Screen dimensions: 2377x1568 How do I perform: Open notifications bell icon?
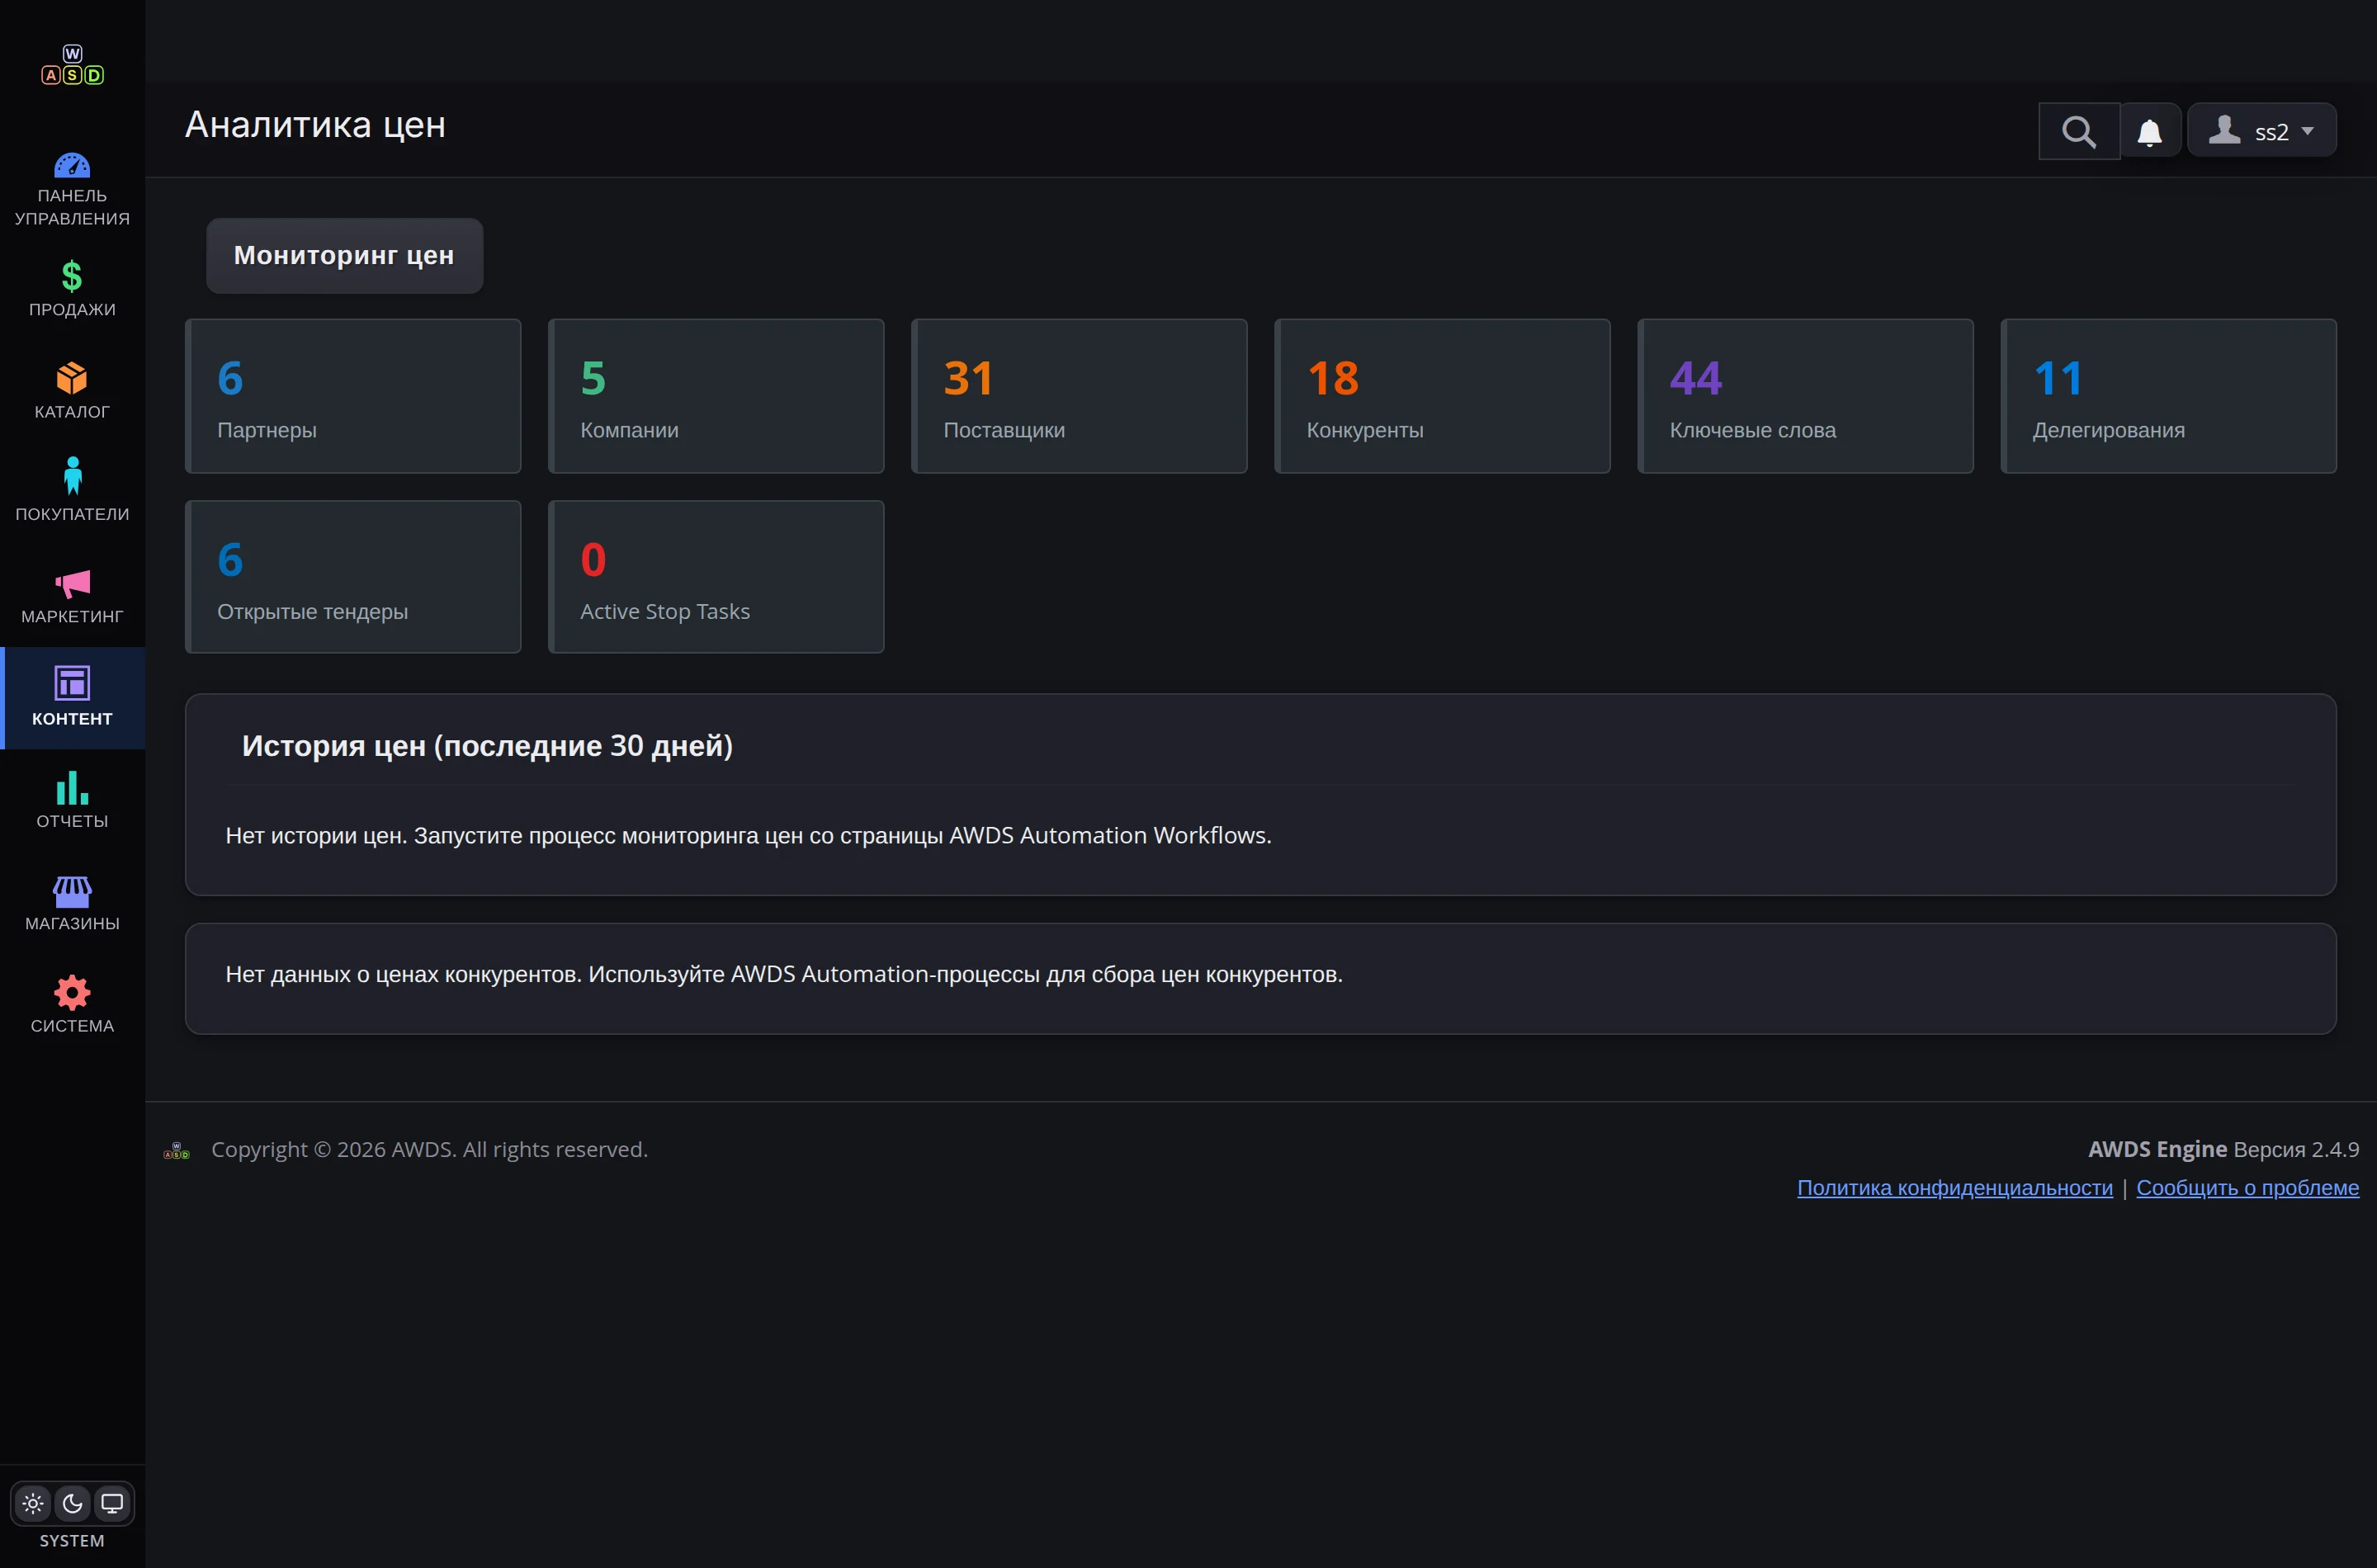(x=2150, y=131)
